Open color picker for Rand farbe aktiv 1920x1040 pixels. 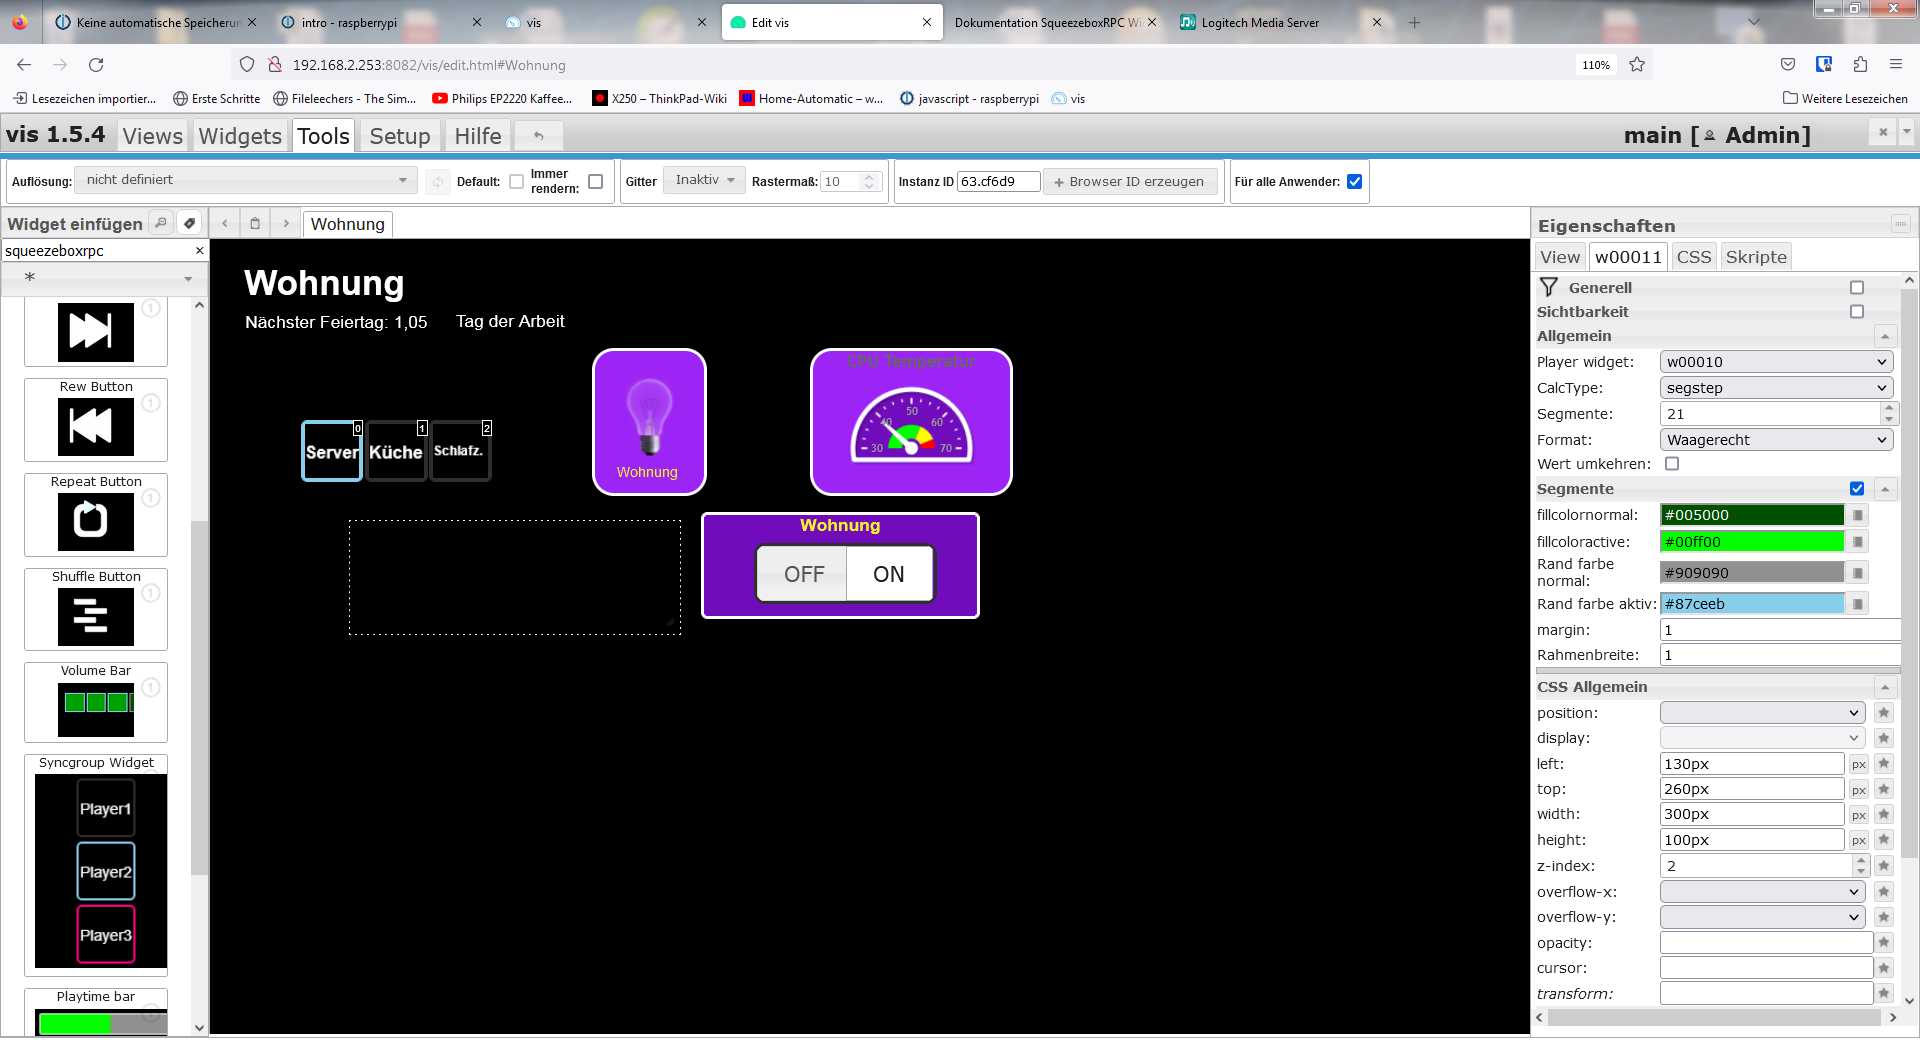1858,604
